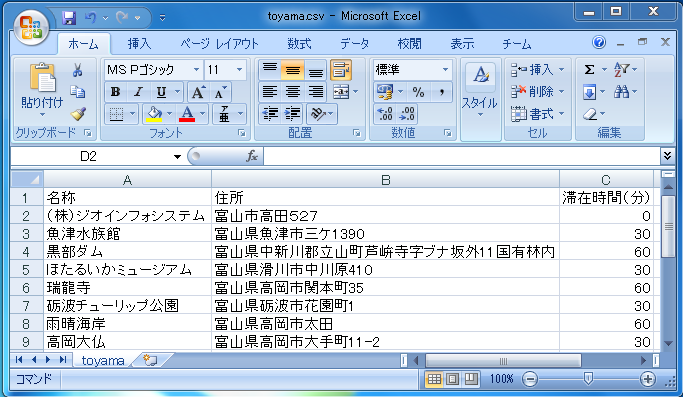683x397 pixels.
Task: Align cell content to the bottom
Action: coord(315,70)
